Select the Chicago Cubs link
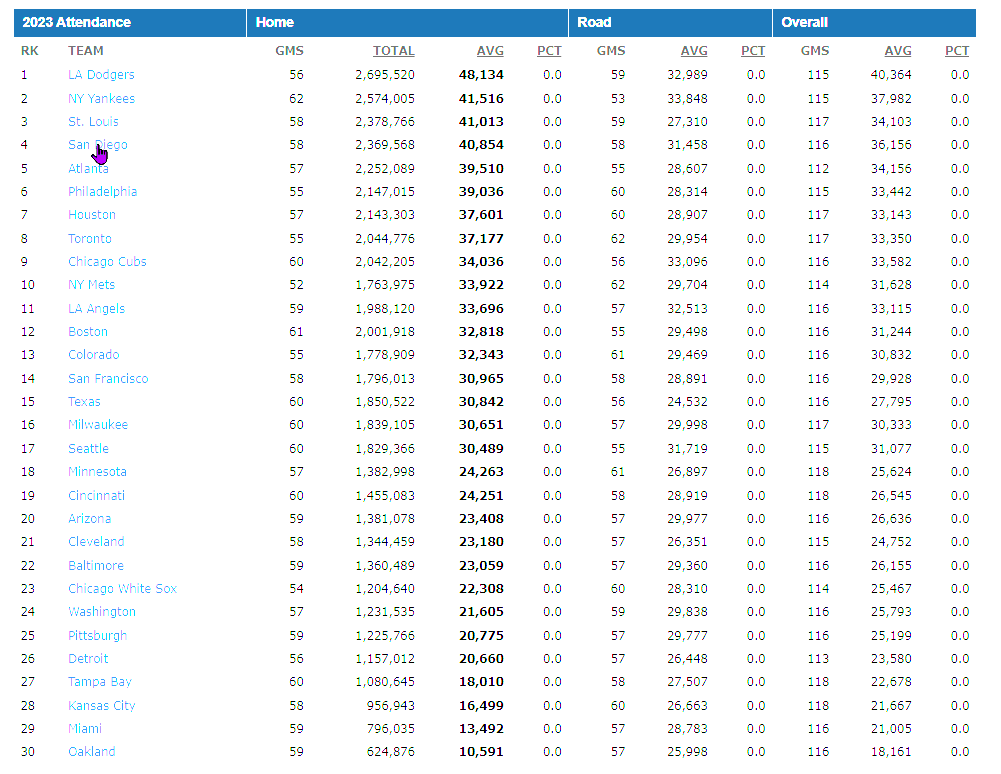 pos(107,262)
